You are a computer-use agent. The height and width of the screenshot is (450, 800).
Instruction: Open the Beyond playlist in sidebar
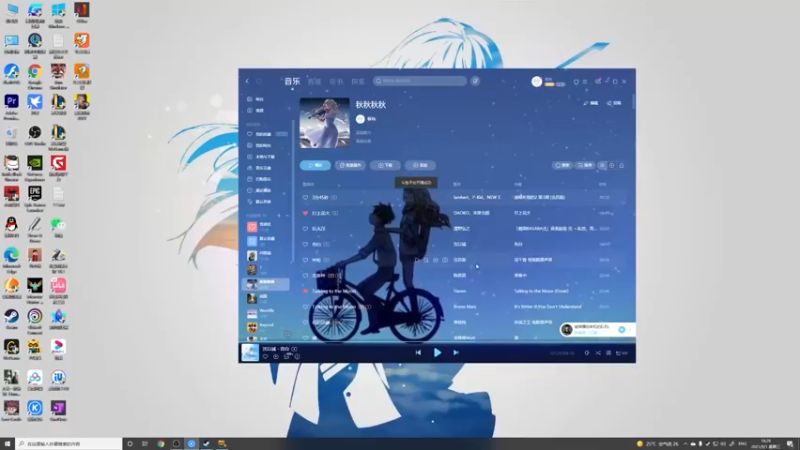(x=265, y=327)
